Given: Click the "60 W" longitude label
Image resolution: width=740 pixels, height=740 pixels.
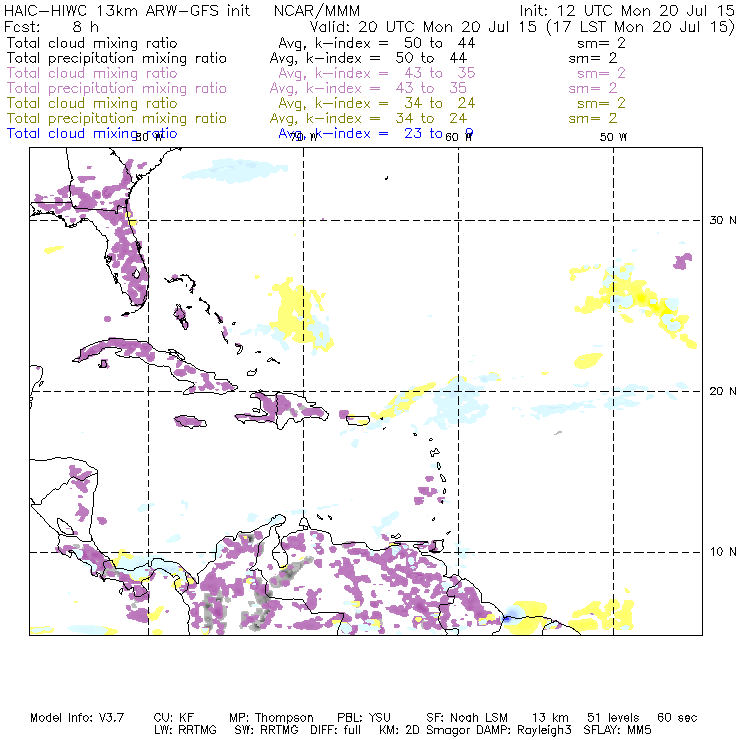Looking at the screenshot, I should (458, 137).
